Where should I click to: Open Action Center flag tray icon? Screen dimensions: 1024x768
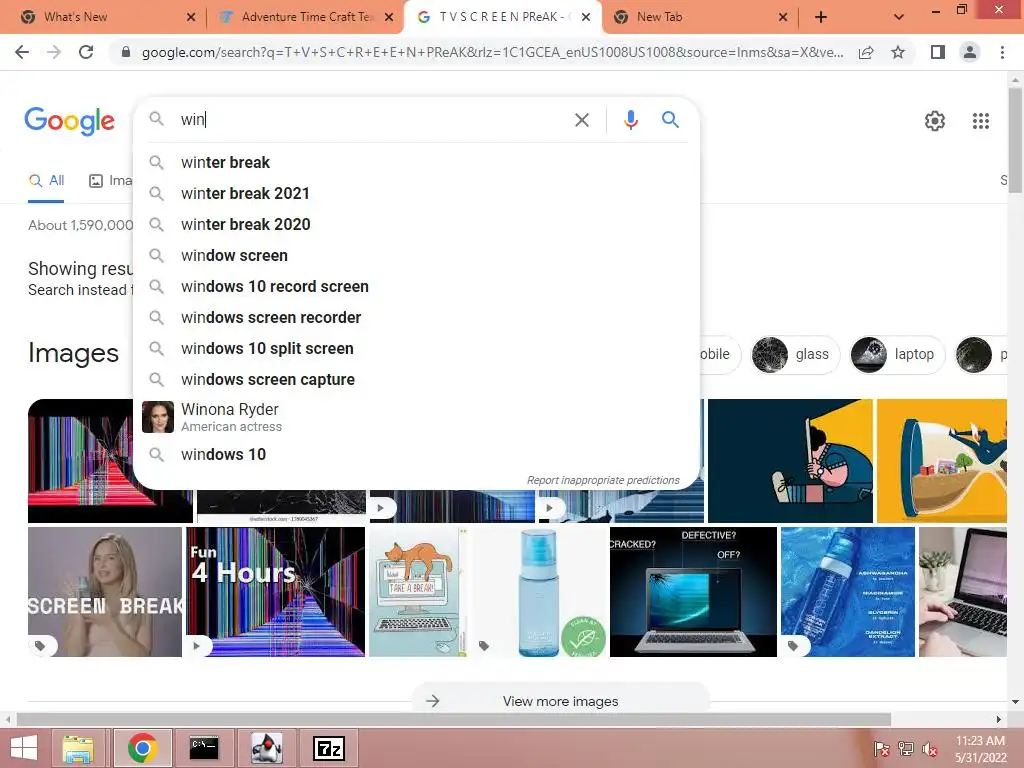click(882, 749)
